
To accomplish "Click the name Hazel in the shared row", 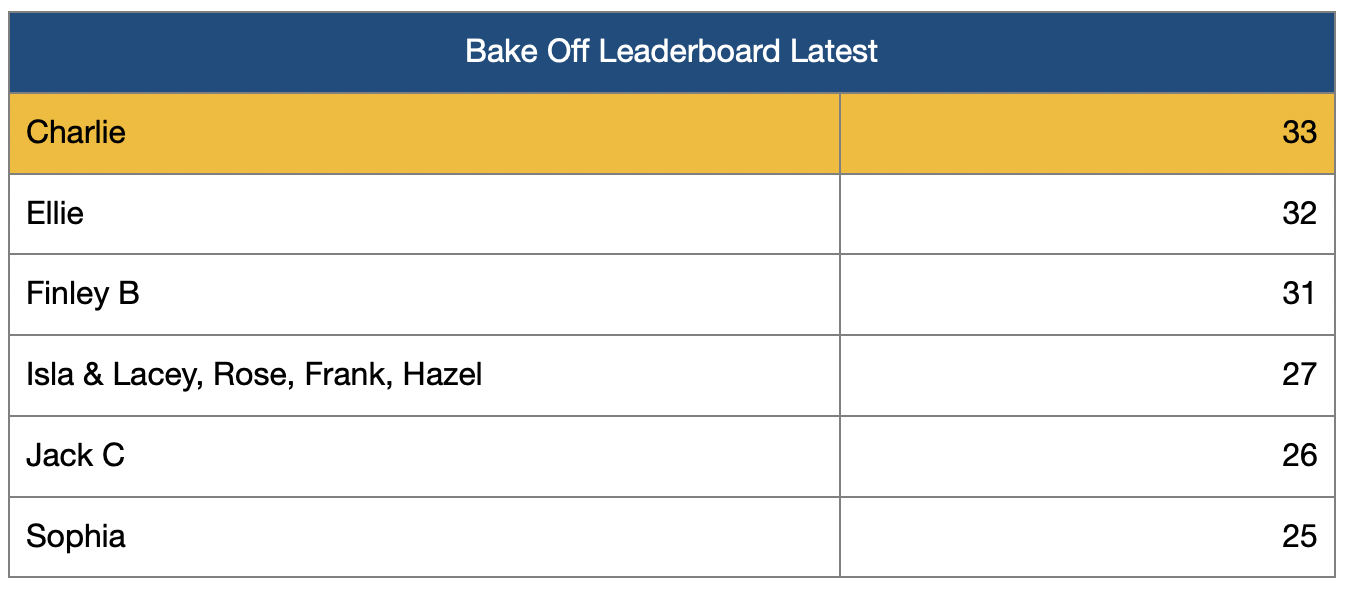I will [x=443, y=375].
